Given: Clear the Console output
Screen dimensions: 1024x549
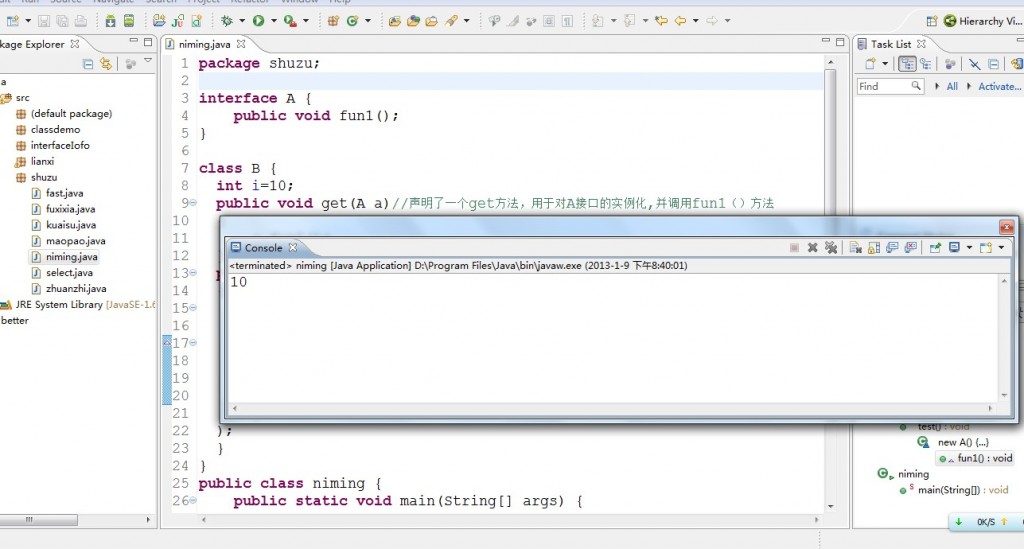Looking at the screenshot, I should pyautogui.click(x=856, y=248).
